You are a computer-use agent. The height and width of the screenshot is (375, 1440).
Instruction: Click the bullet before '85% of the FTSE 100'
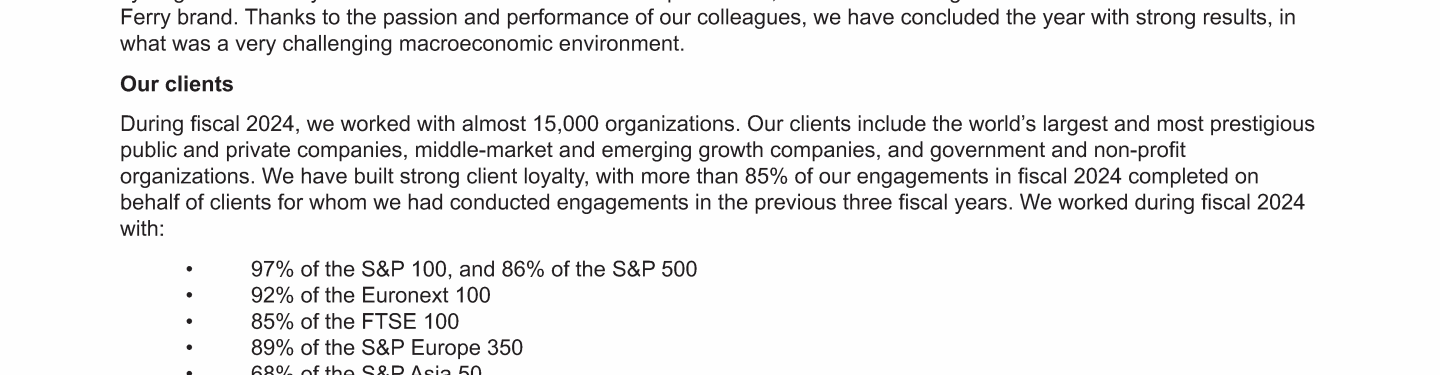point(189,322)
